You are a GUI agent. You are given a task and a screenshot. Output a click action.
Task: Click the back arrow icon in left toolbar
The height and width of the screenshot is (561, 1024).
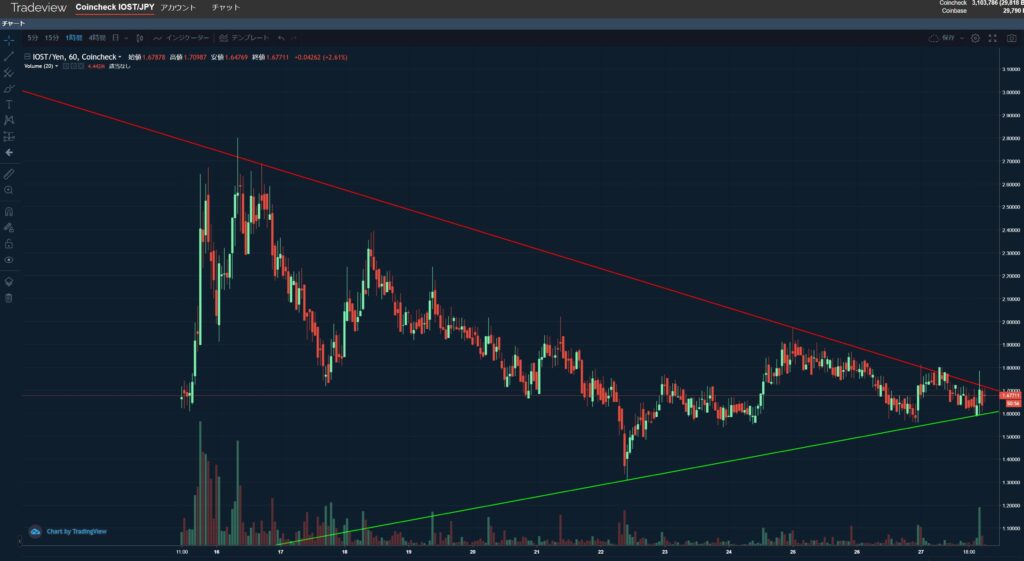coord(8,152)
